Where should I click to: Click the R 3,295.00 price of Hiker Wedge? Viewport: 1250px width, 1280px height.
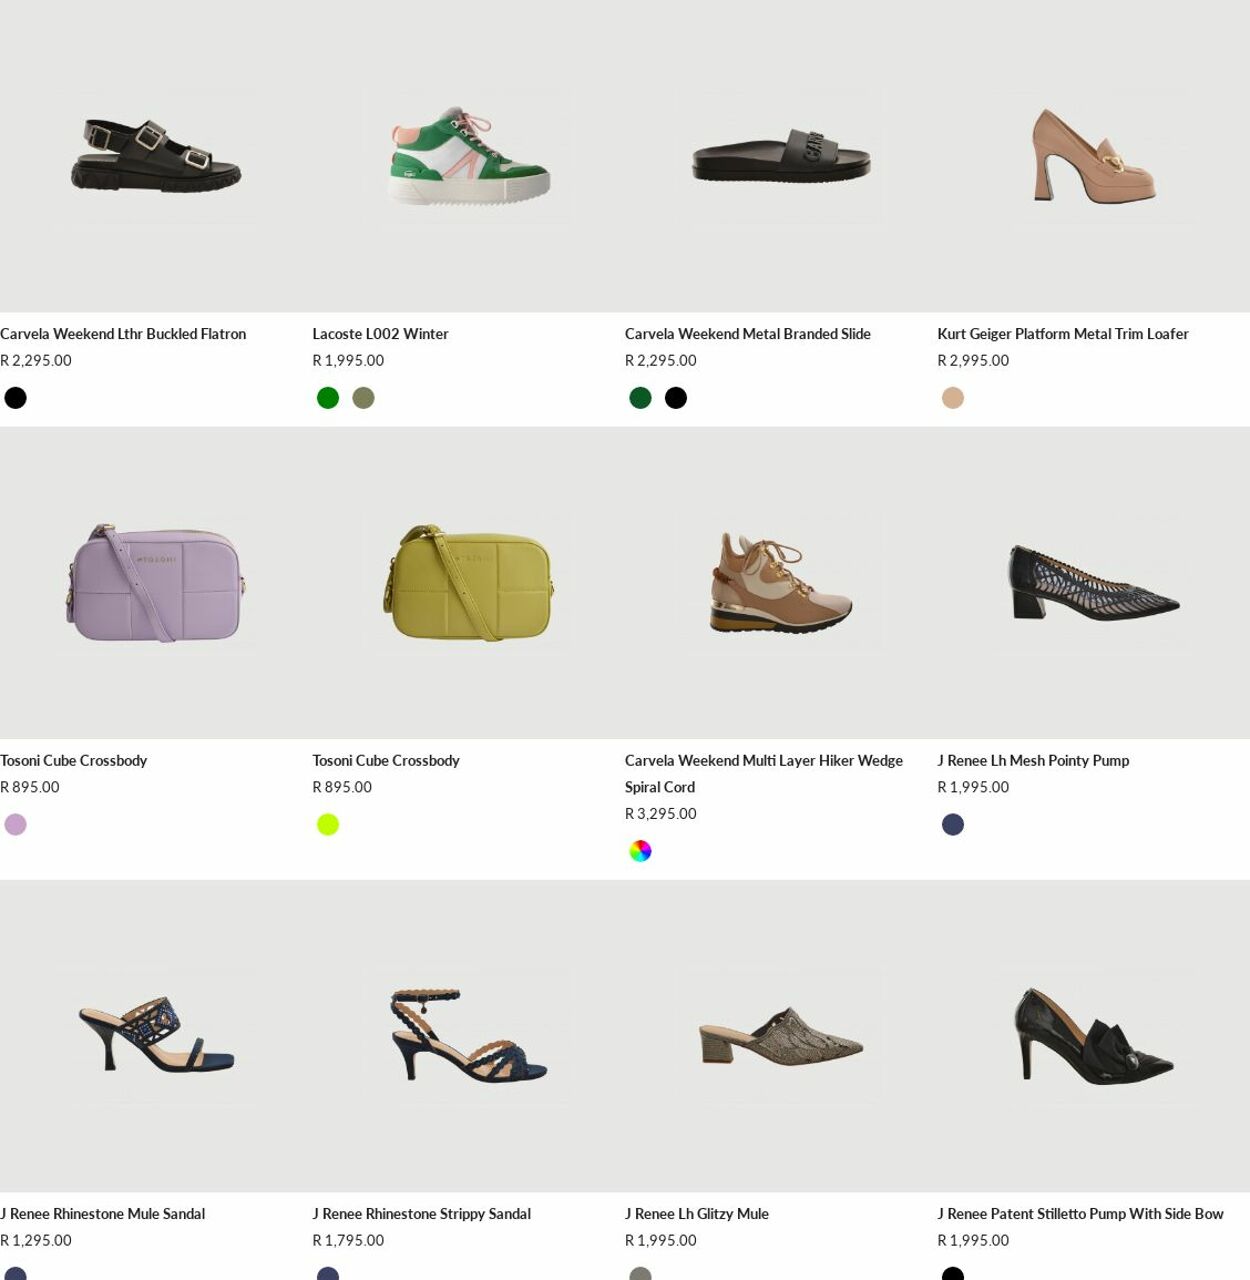(x=661, y=814)
